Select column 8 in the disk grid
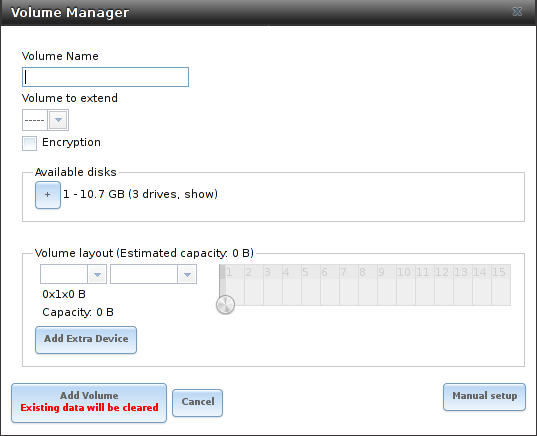This screenshot has height=436, width=537. pos(368,285)
